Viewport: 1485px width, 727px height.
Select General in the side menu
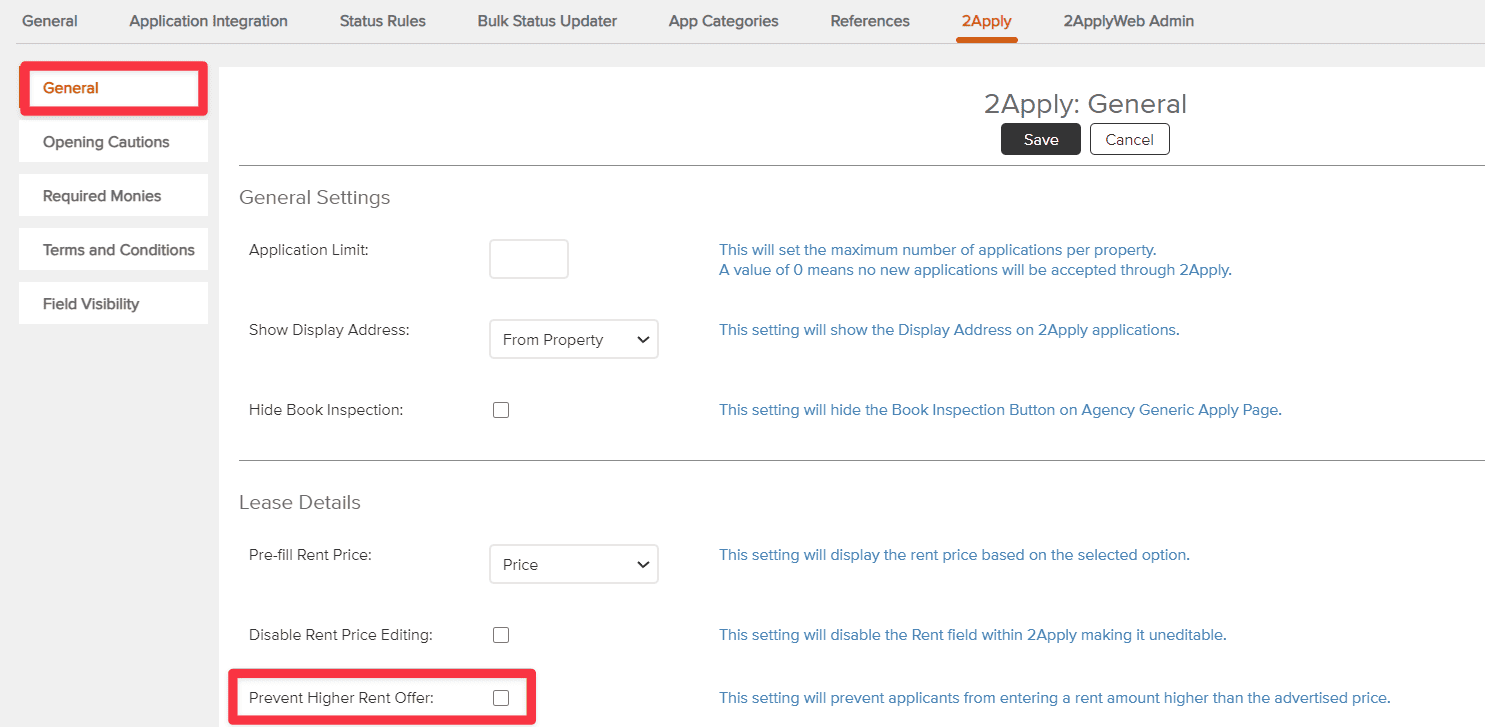tap(113, 88)
